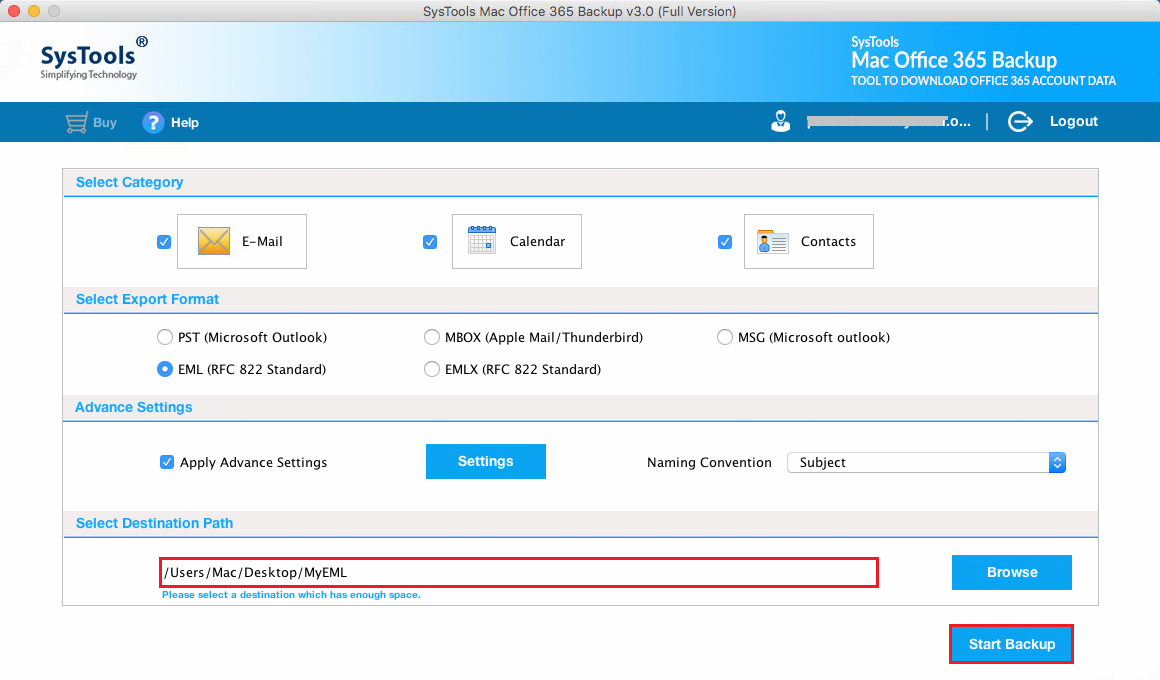
Task: Click Browse to choose destination
Action: [1012, 572]
